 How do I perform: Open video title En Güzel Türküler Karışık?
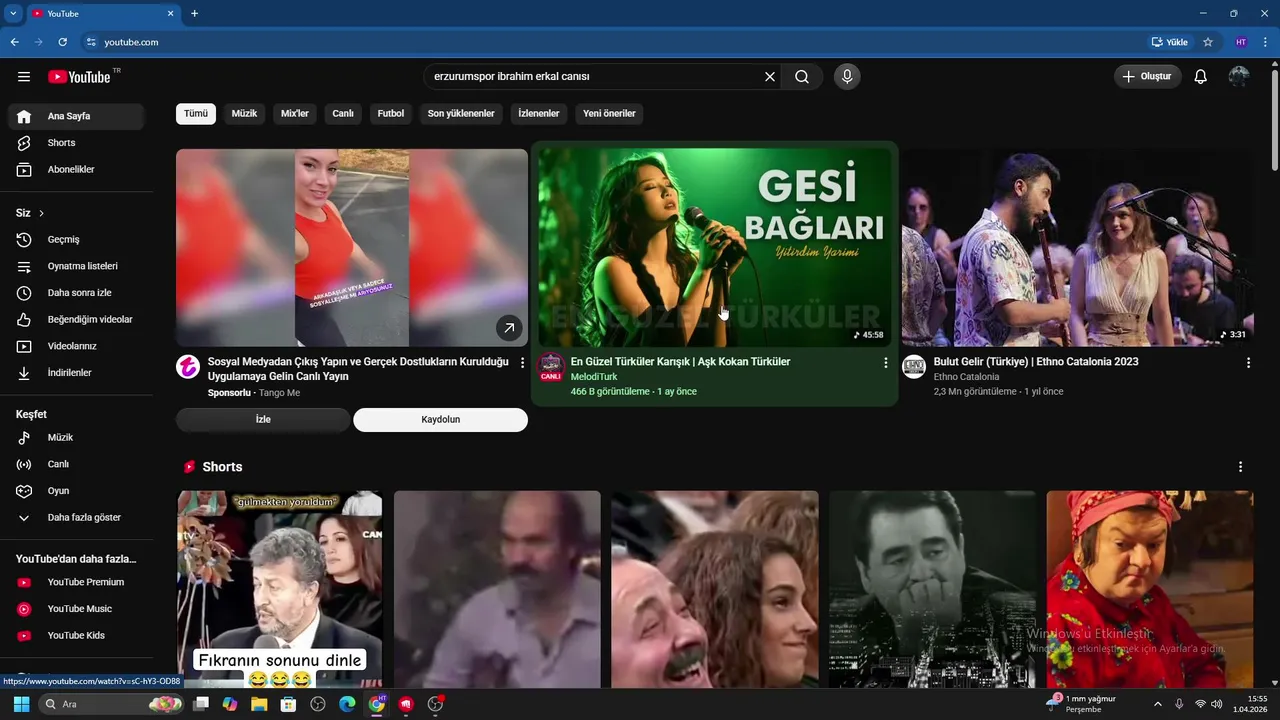680,362
